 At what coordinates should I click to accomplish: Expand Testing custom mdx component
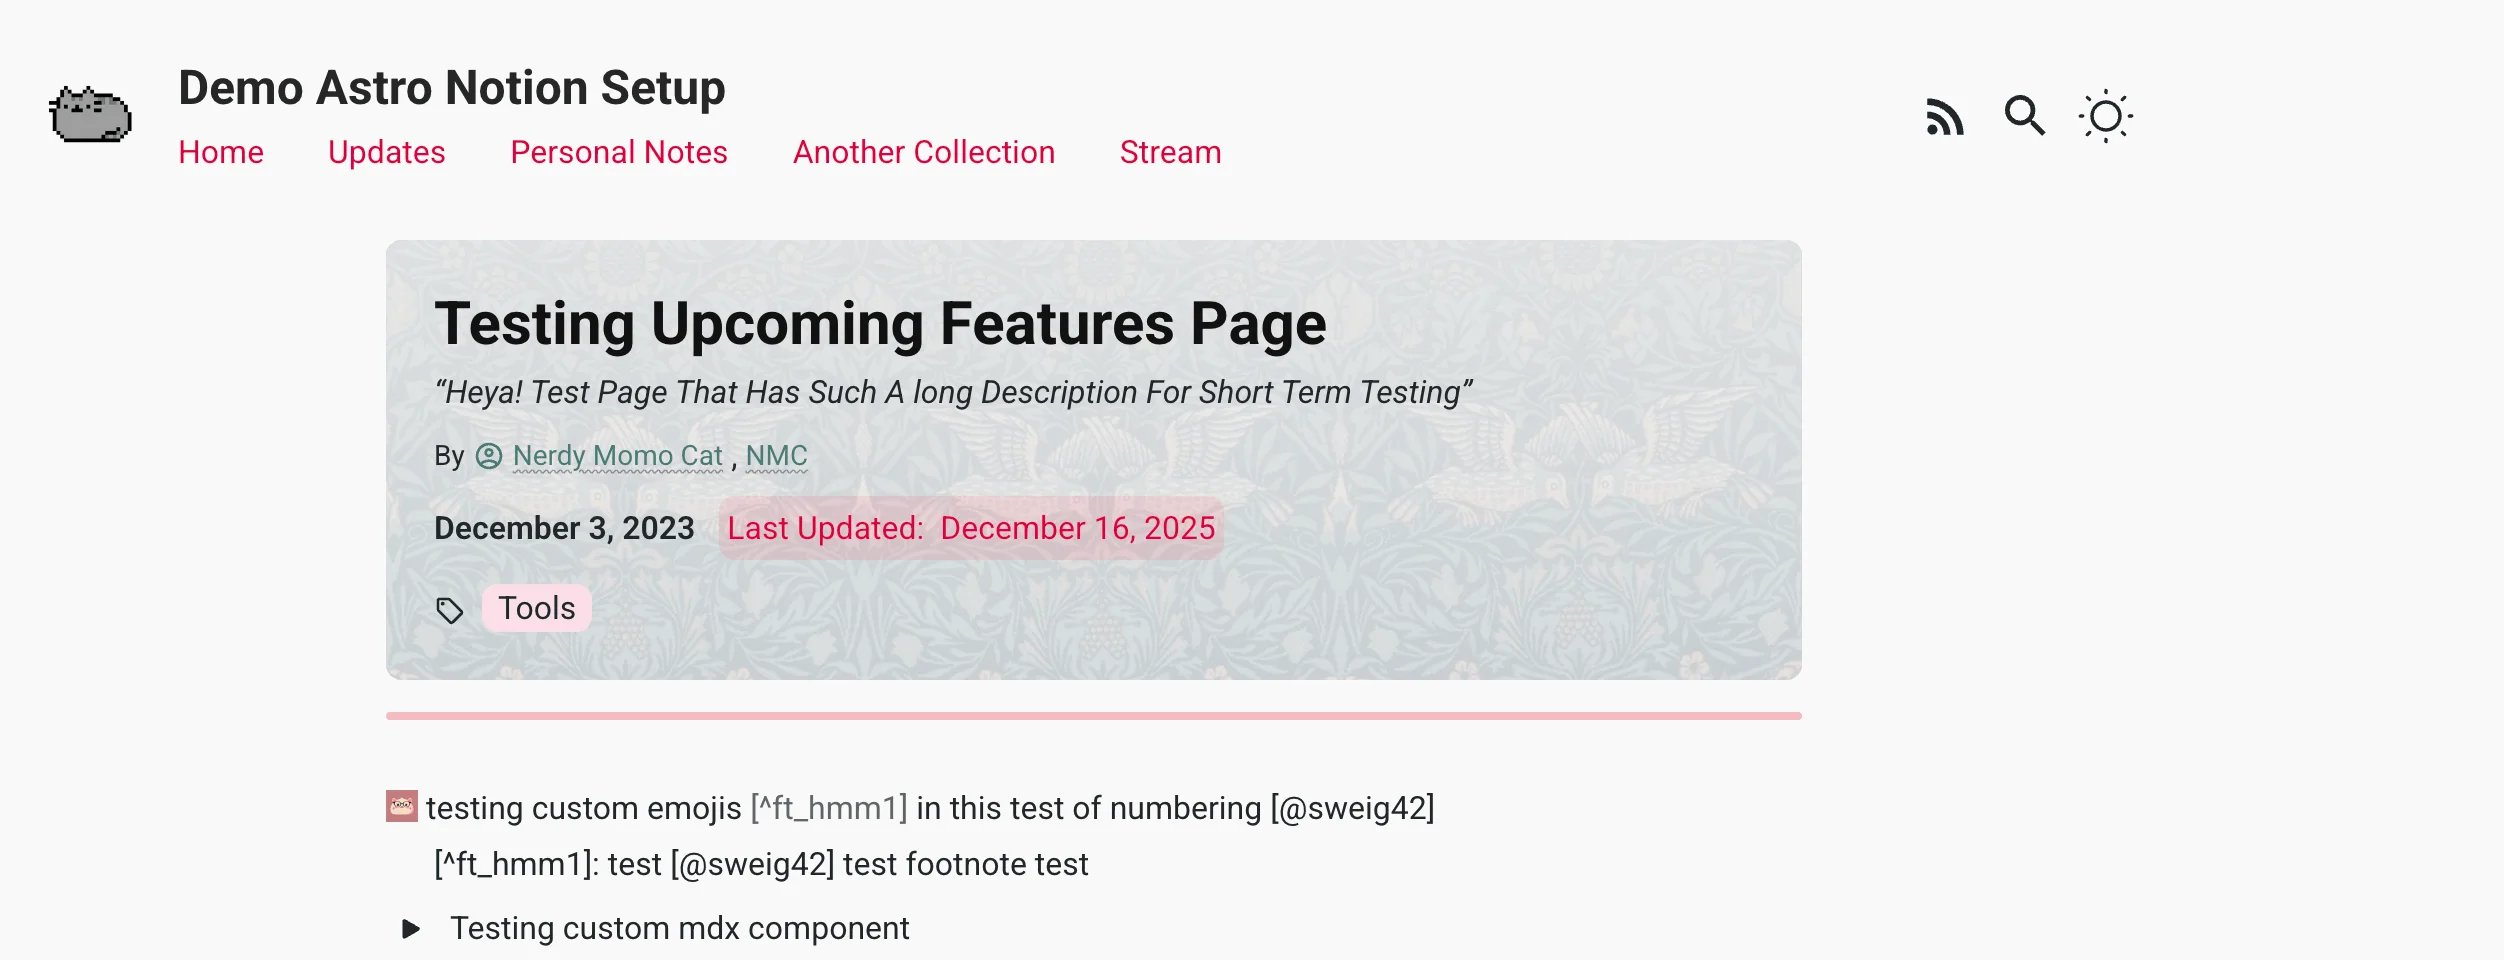(x=411, y=929)
